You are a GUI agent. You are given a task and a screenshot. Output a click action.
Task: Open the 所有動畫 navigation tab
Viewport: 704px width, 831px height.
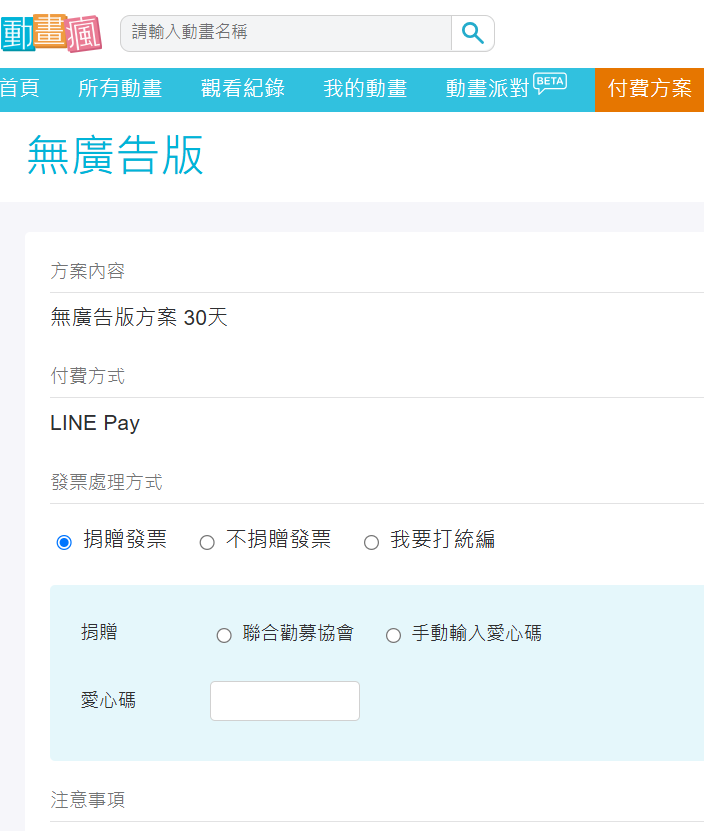pos(120,89)
